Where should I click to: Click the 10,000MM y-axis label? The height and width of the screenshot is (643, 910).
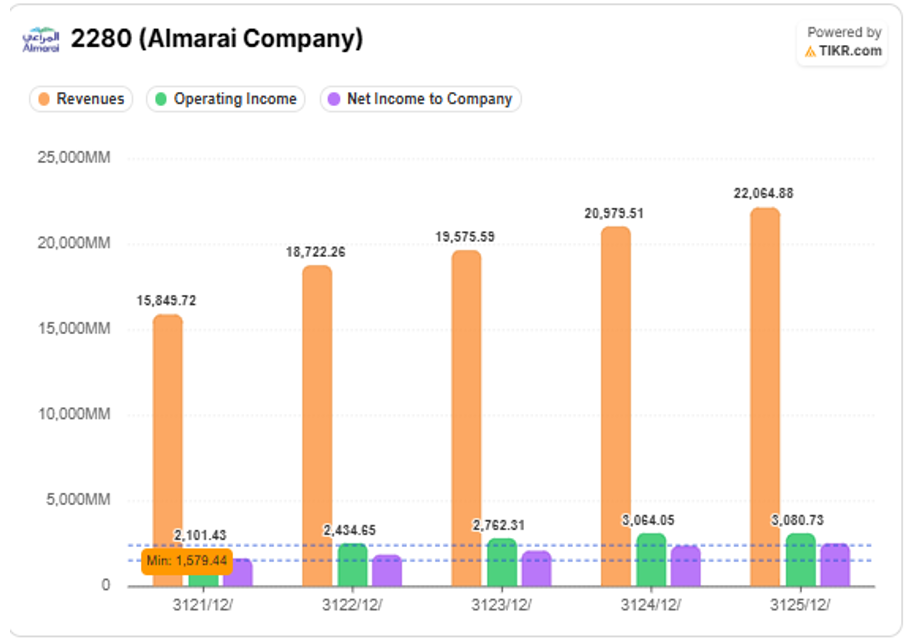tap(74, 414)
